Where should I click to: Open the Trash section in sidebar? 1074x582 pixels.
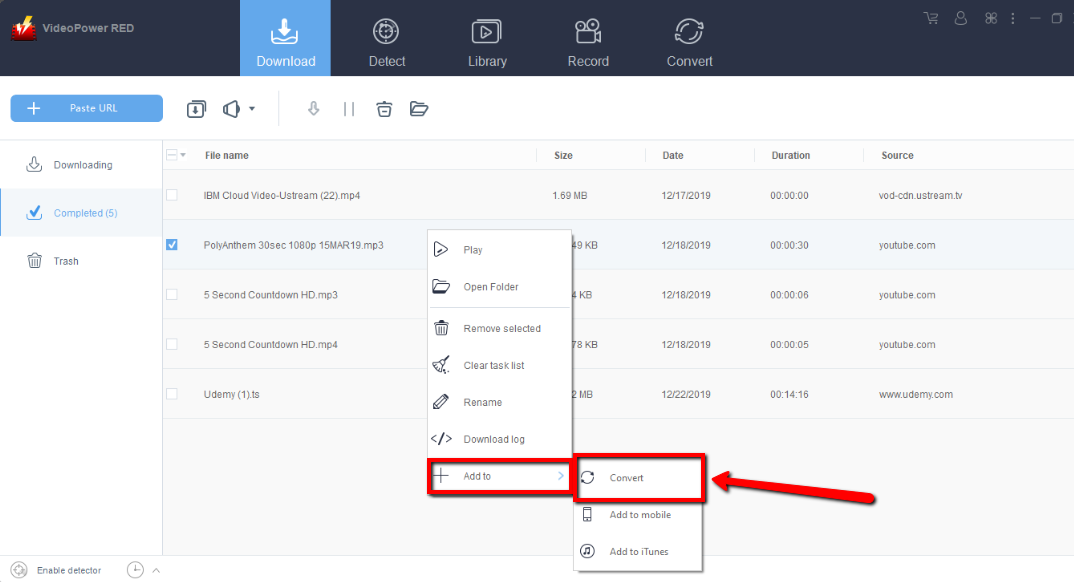66,261
